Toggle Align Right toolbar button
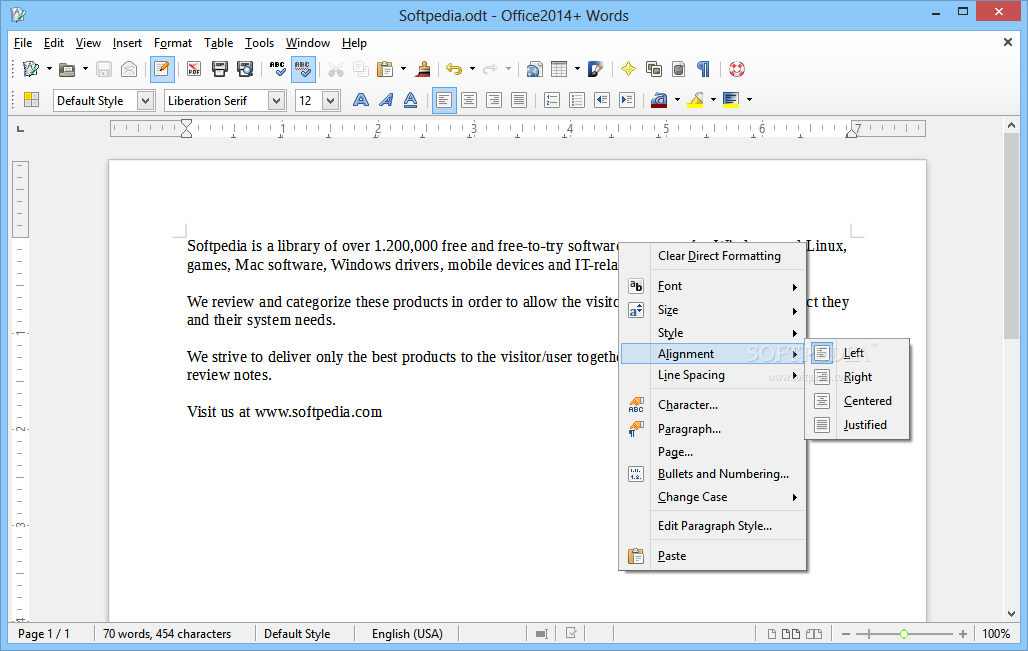Image resolution: width=1028 pixels, height=651 pixels. pyautogui.click(x=494, y=100)
